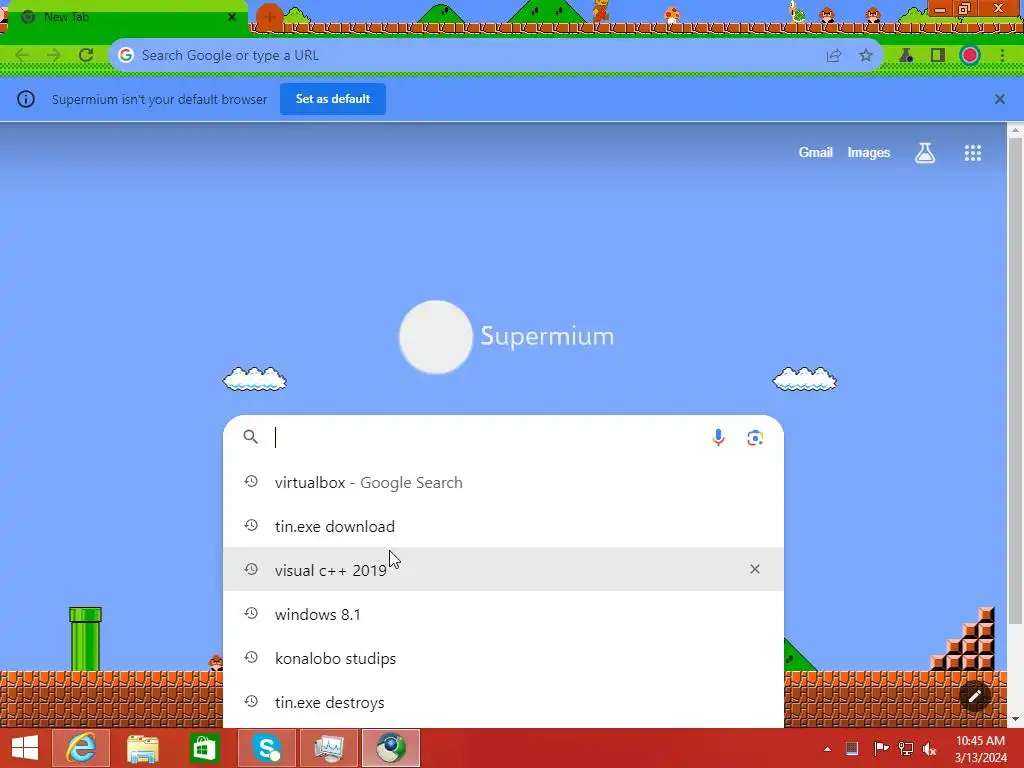Click the muted volume tray icon

(x=929, y=748)
